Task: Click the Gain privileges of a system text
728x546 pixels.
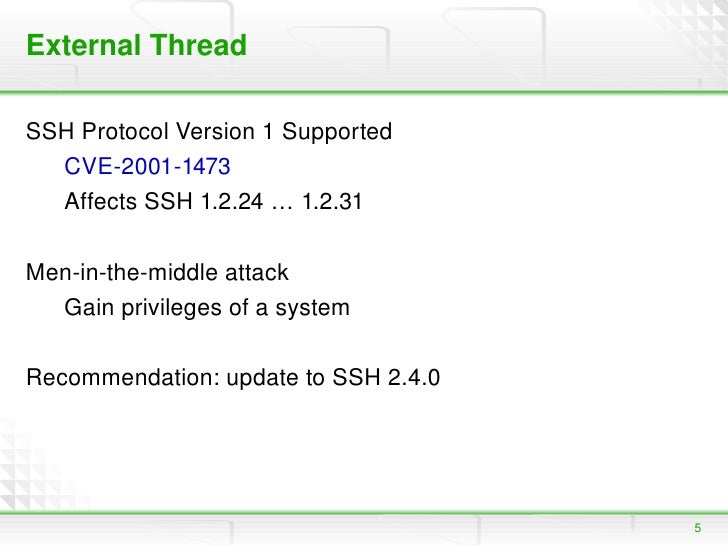Action: (x=207, y=308)
